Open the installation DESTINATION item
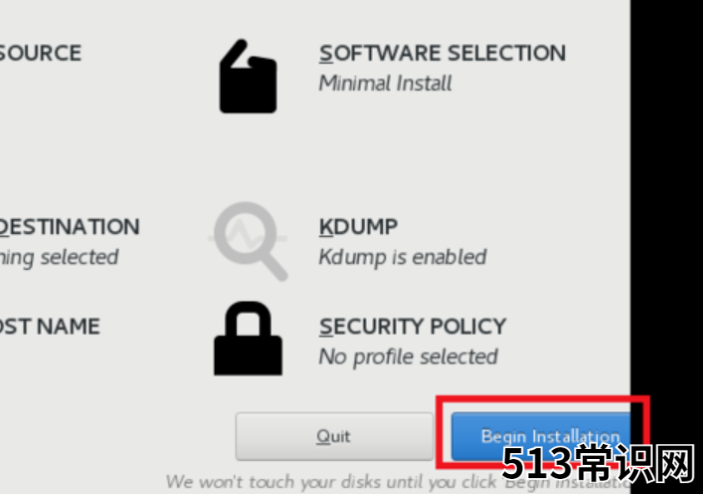703x494 pixels. pos(69,227)
